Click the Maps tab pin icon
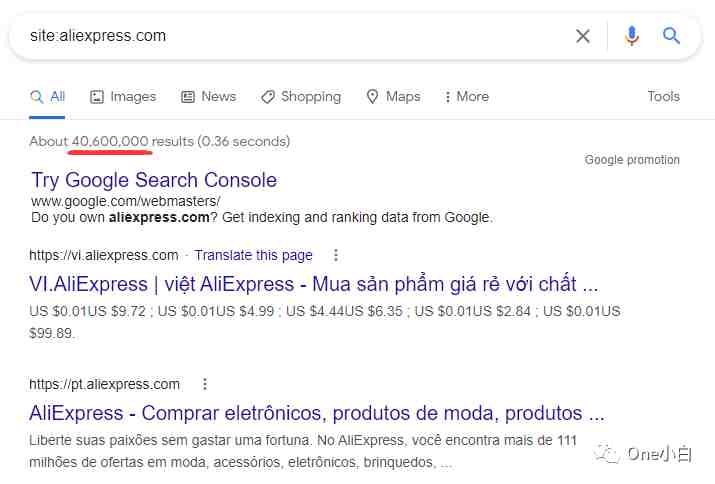Viewport: 715px width, 484px height. tap(372, 97)
